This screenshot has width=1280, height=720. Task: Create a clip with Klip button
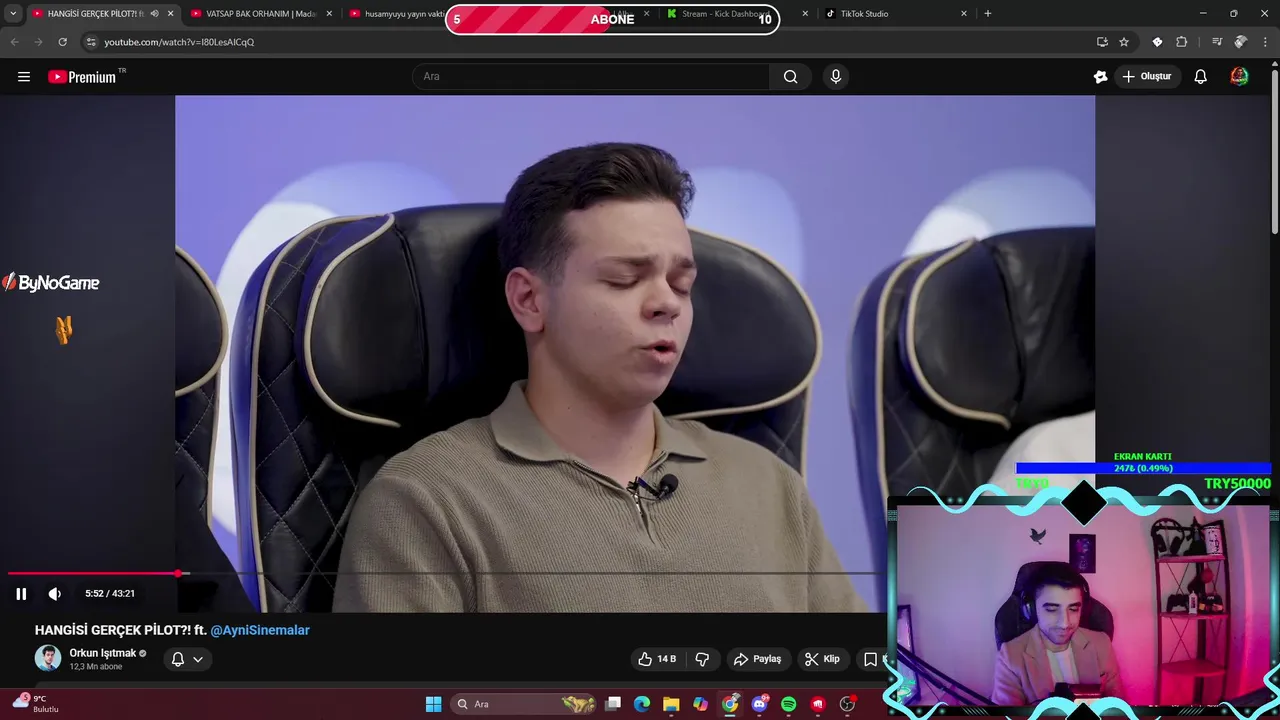(822, 659)
